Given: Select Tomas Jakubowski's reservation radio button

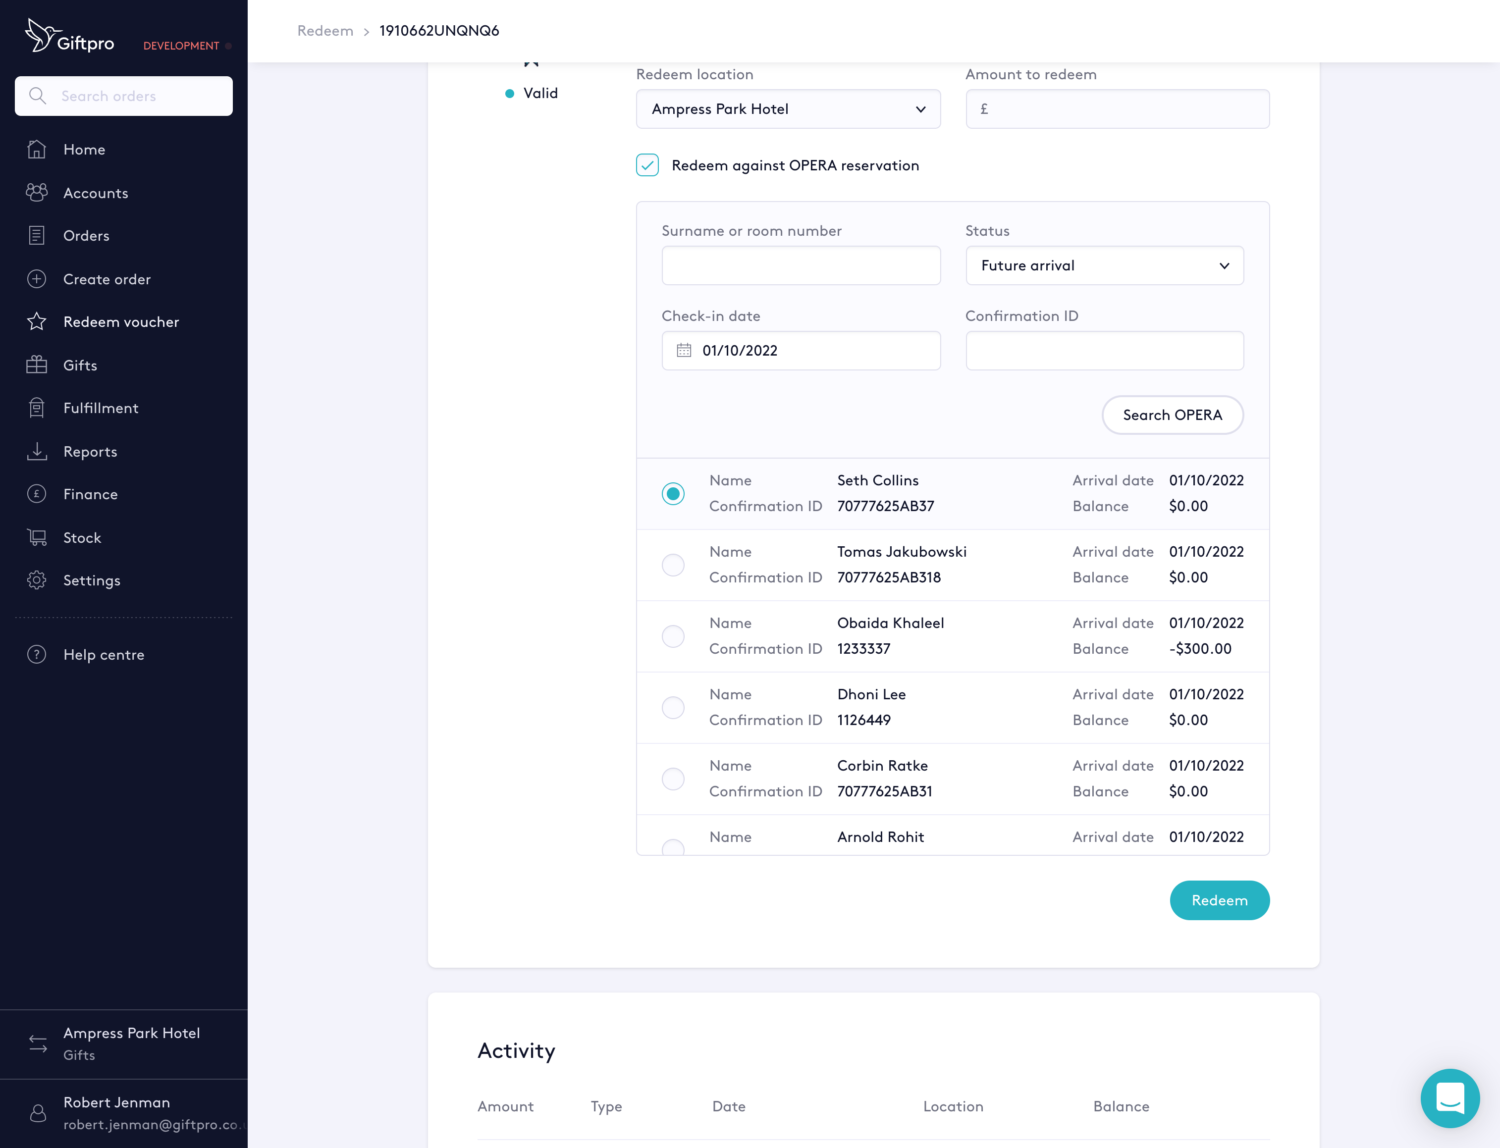Looking at the screenshot, I should coord(673,564).
